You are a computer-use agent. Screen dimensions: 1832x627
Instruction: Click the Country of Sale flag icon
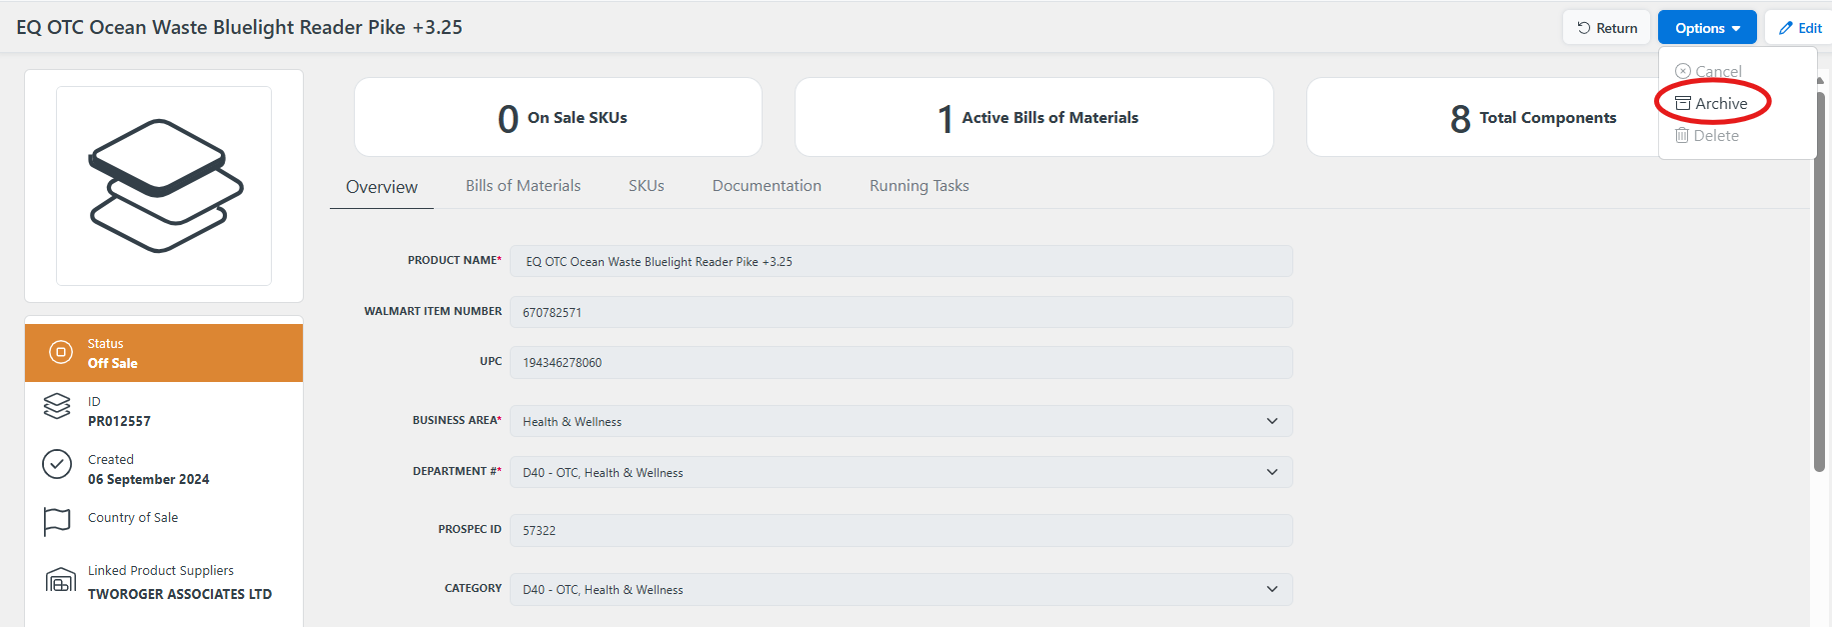pyautogui.click(x=57, y=521)
